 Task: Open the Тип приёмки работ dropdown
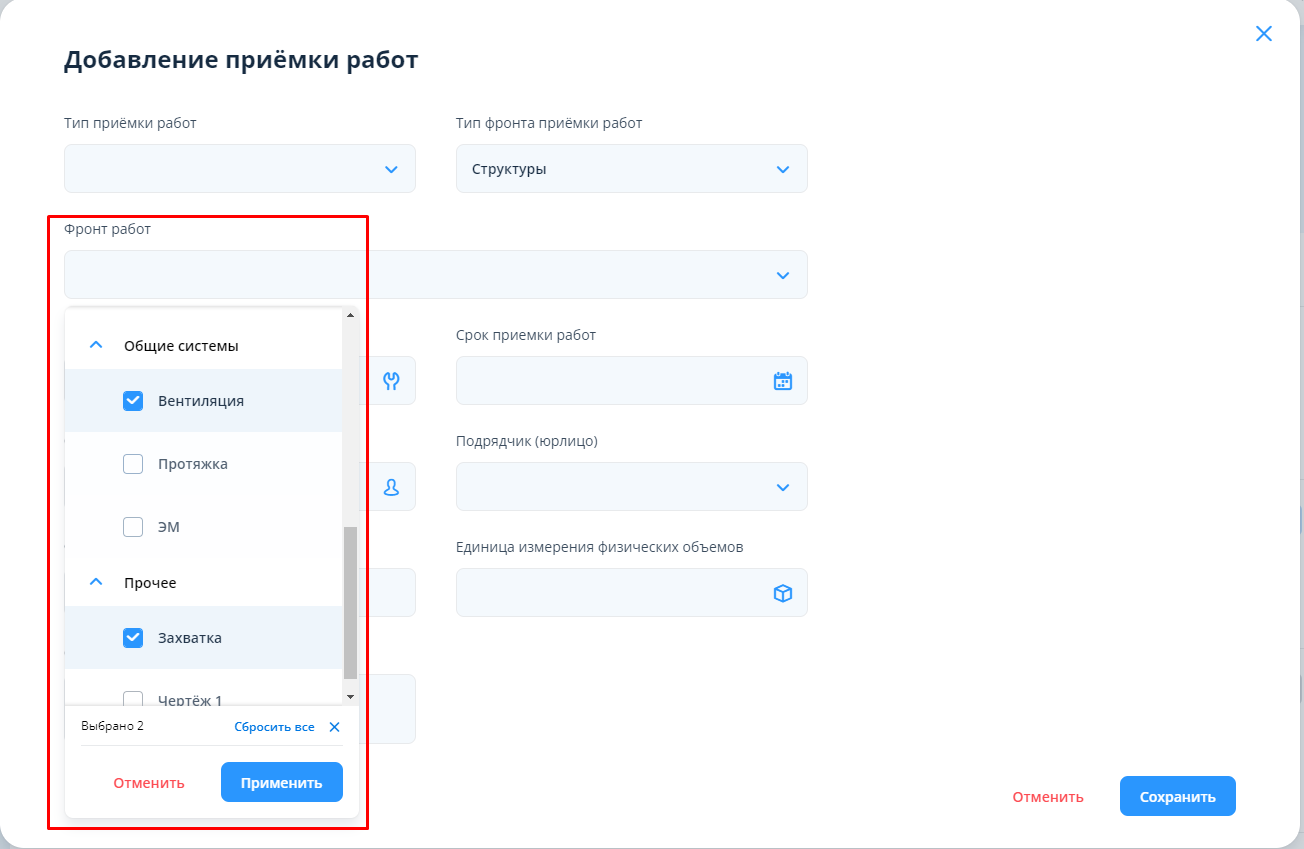240,169
